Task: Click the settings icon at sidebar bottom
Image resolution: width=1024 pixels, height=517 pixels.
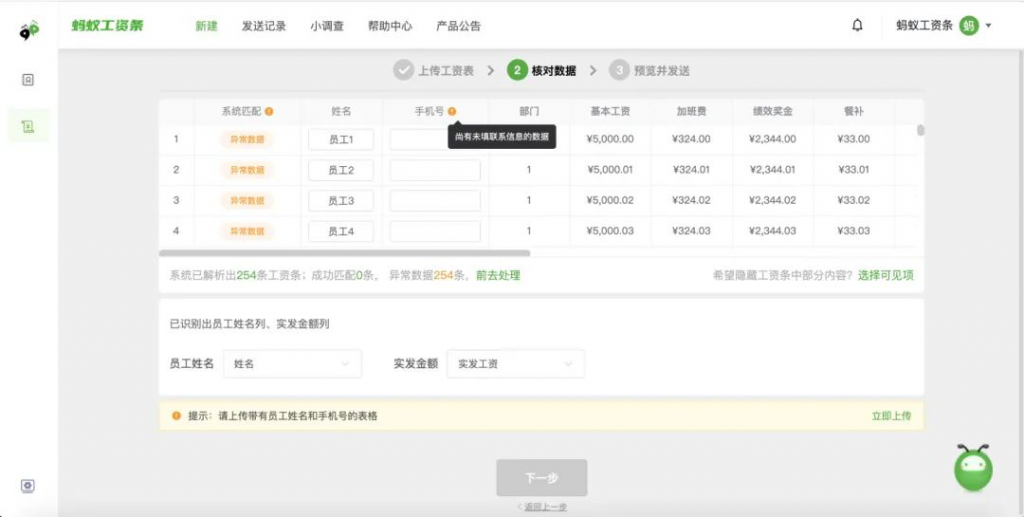Action: point(28,486)
